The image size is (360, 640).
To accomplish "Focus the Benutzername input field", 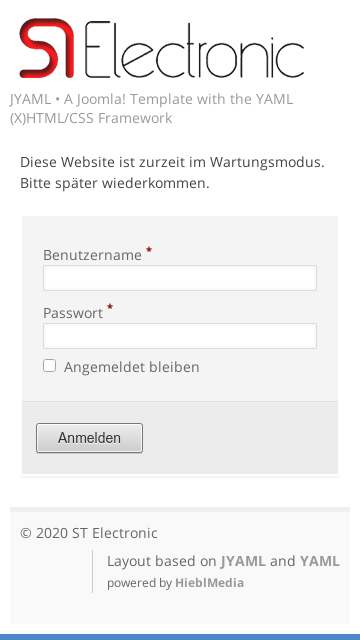I will click(x=180, y=278).
